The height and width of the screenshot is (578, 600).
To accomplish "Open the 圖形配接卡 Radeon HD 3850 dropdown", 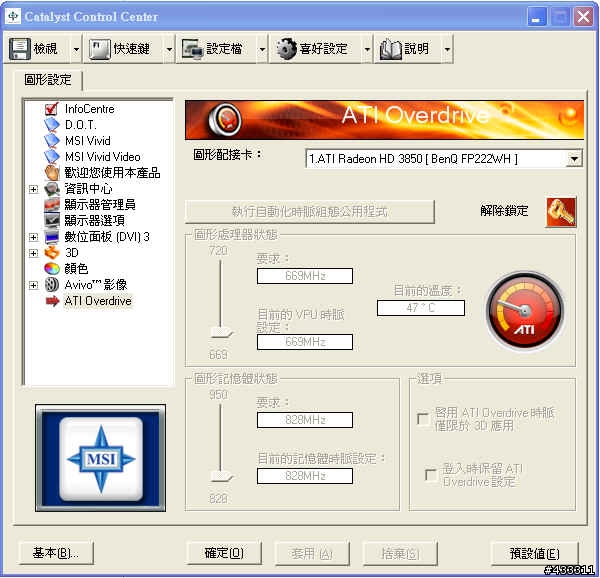I will tap(574, 159).
